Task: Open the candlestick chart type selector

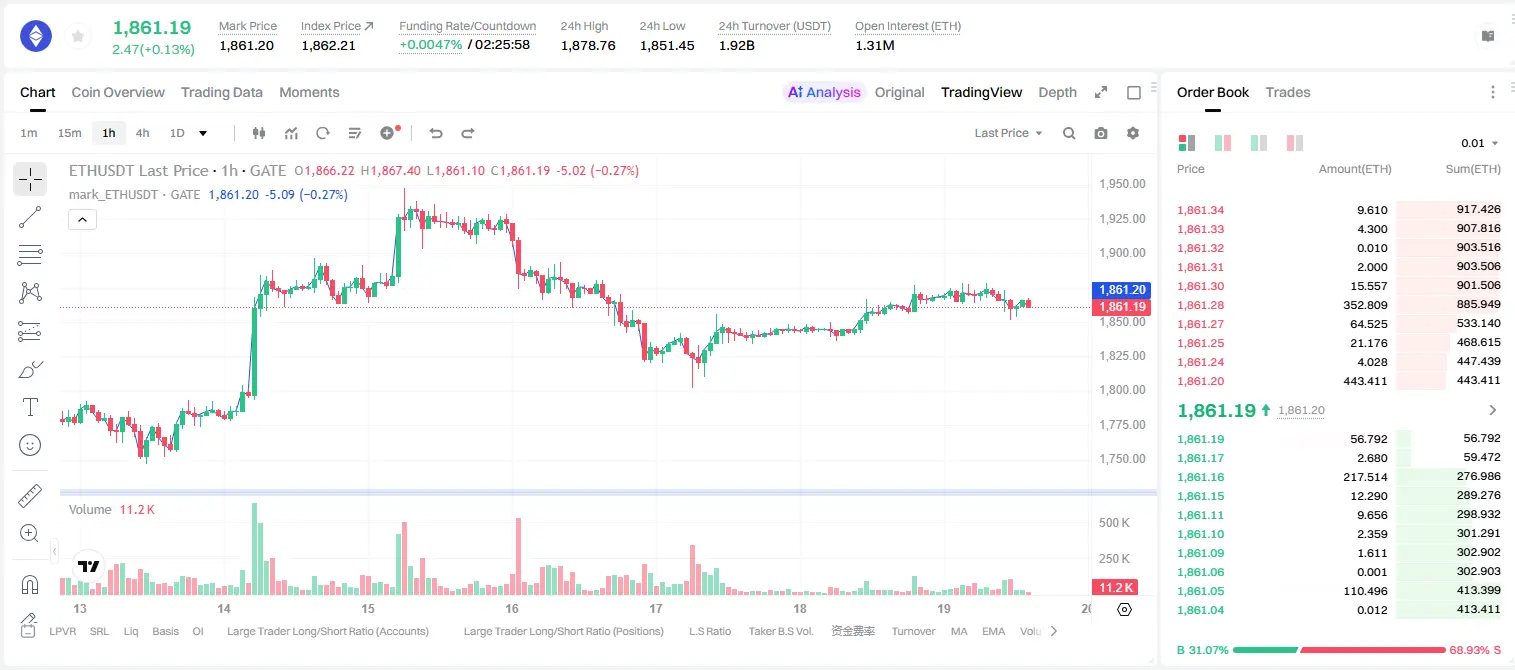Action: click(259, 133)
